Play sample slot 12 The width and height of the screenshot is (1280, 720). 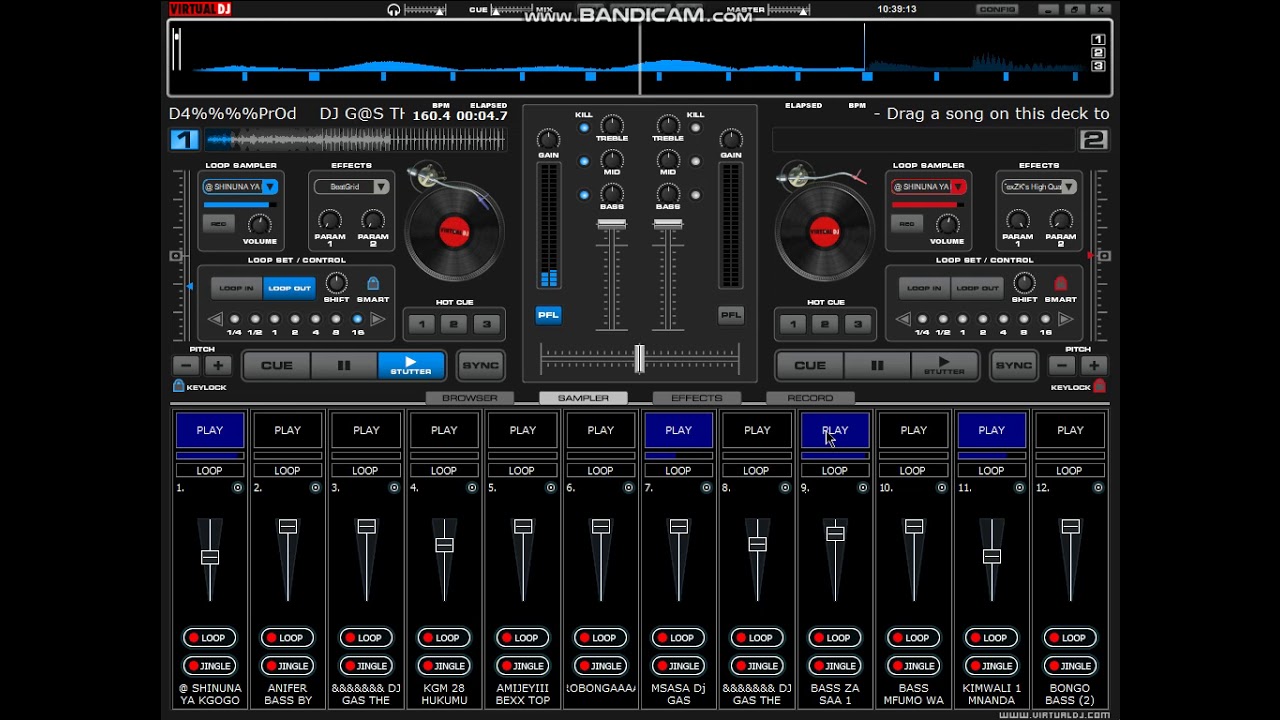click(x=1070, y=430)
